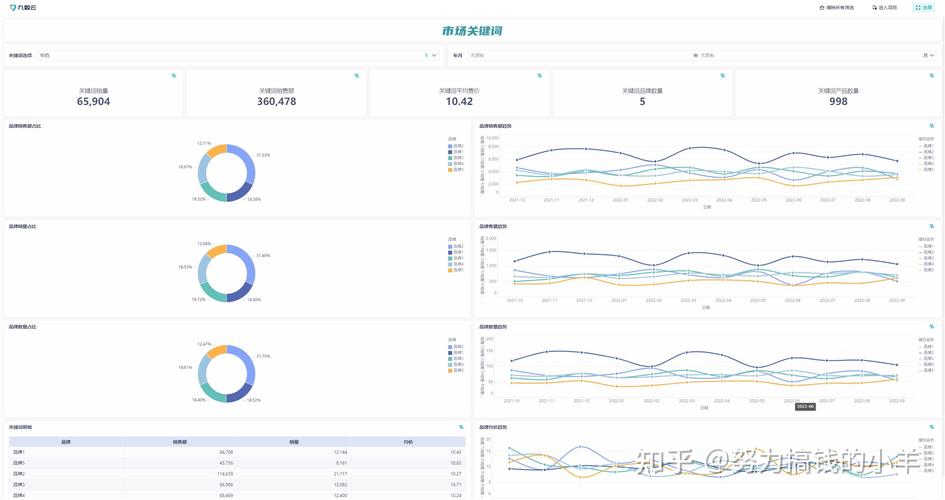Sort table by 均价 column header
This screenshot has width=945, height=500.
click(x=408, y=441)
